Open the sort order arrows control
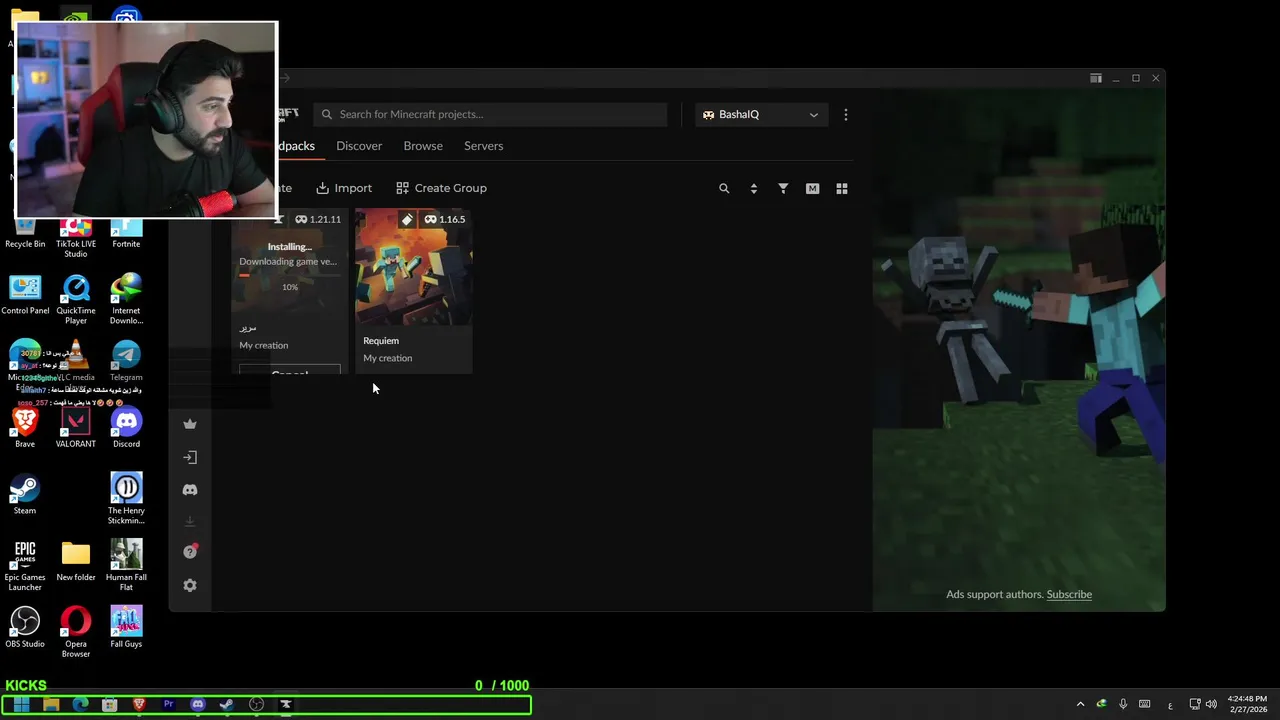The height and width of the screenshot is (720, 1280). 753,188
